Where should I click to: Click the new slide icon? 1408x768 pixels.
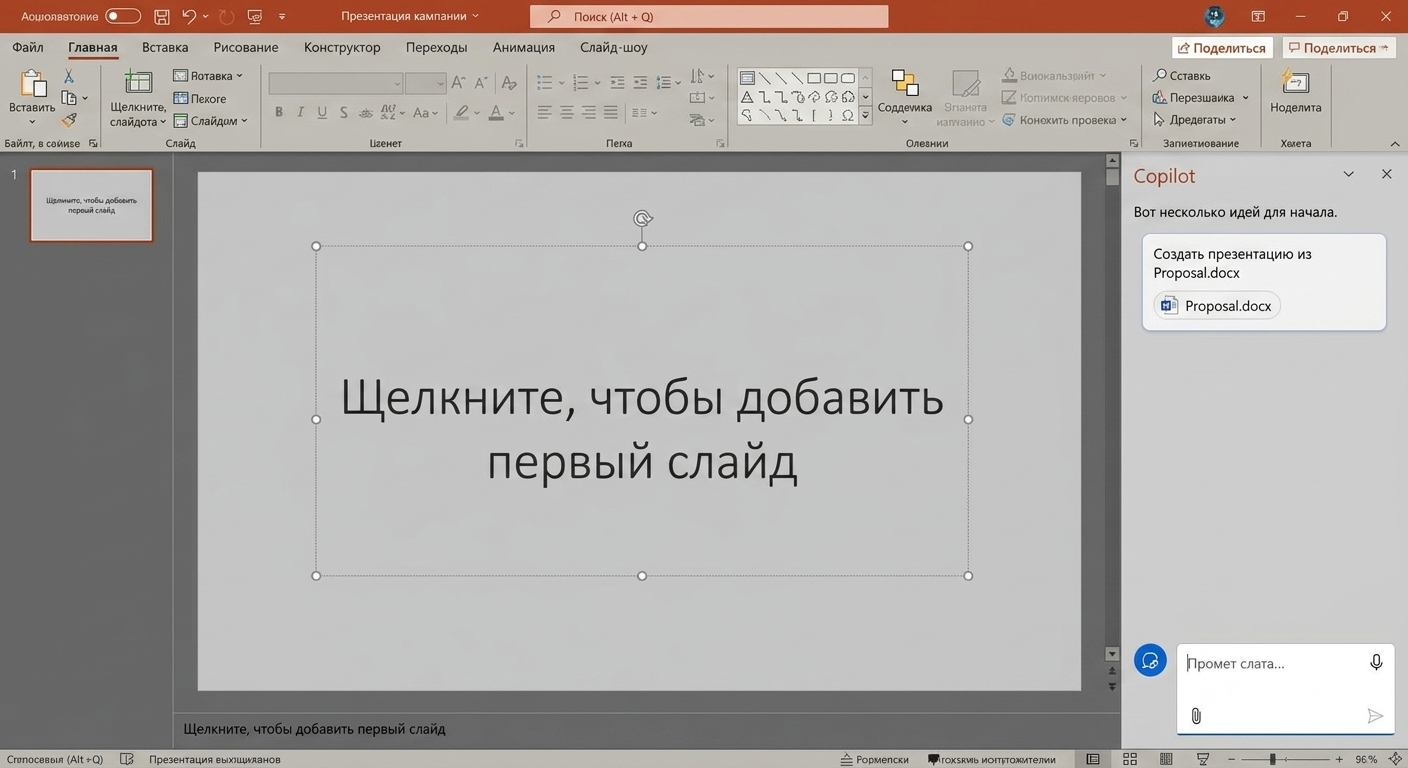pos(138,83)
